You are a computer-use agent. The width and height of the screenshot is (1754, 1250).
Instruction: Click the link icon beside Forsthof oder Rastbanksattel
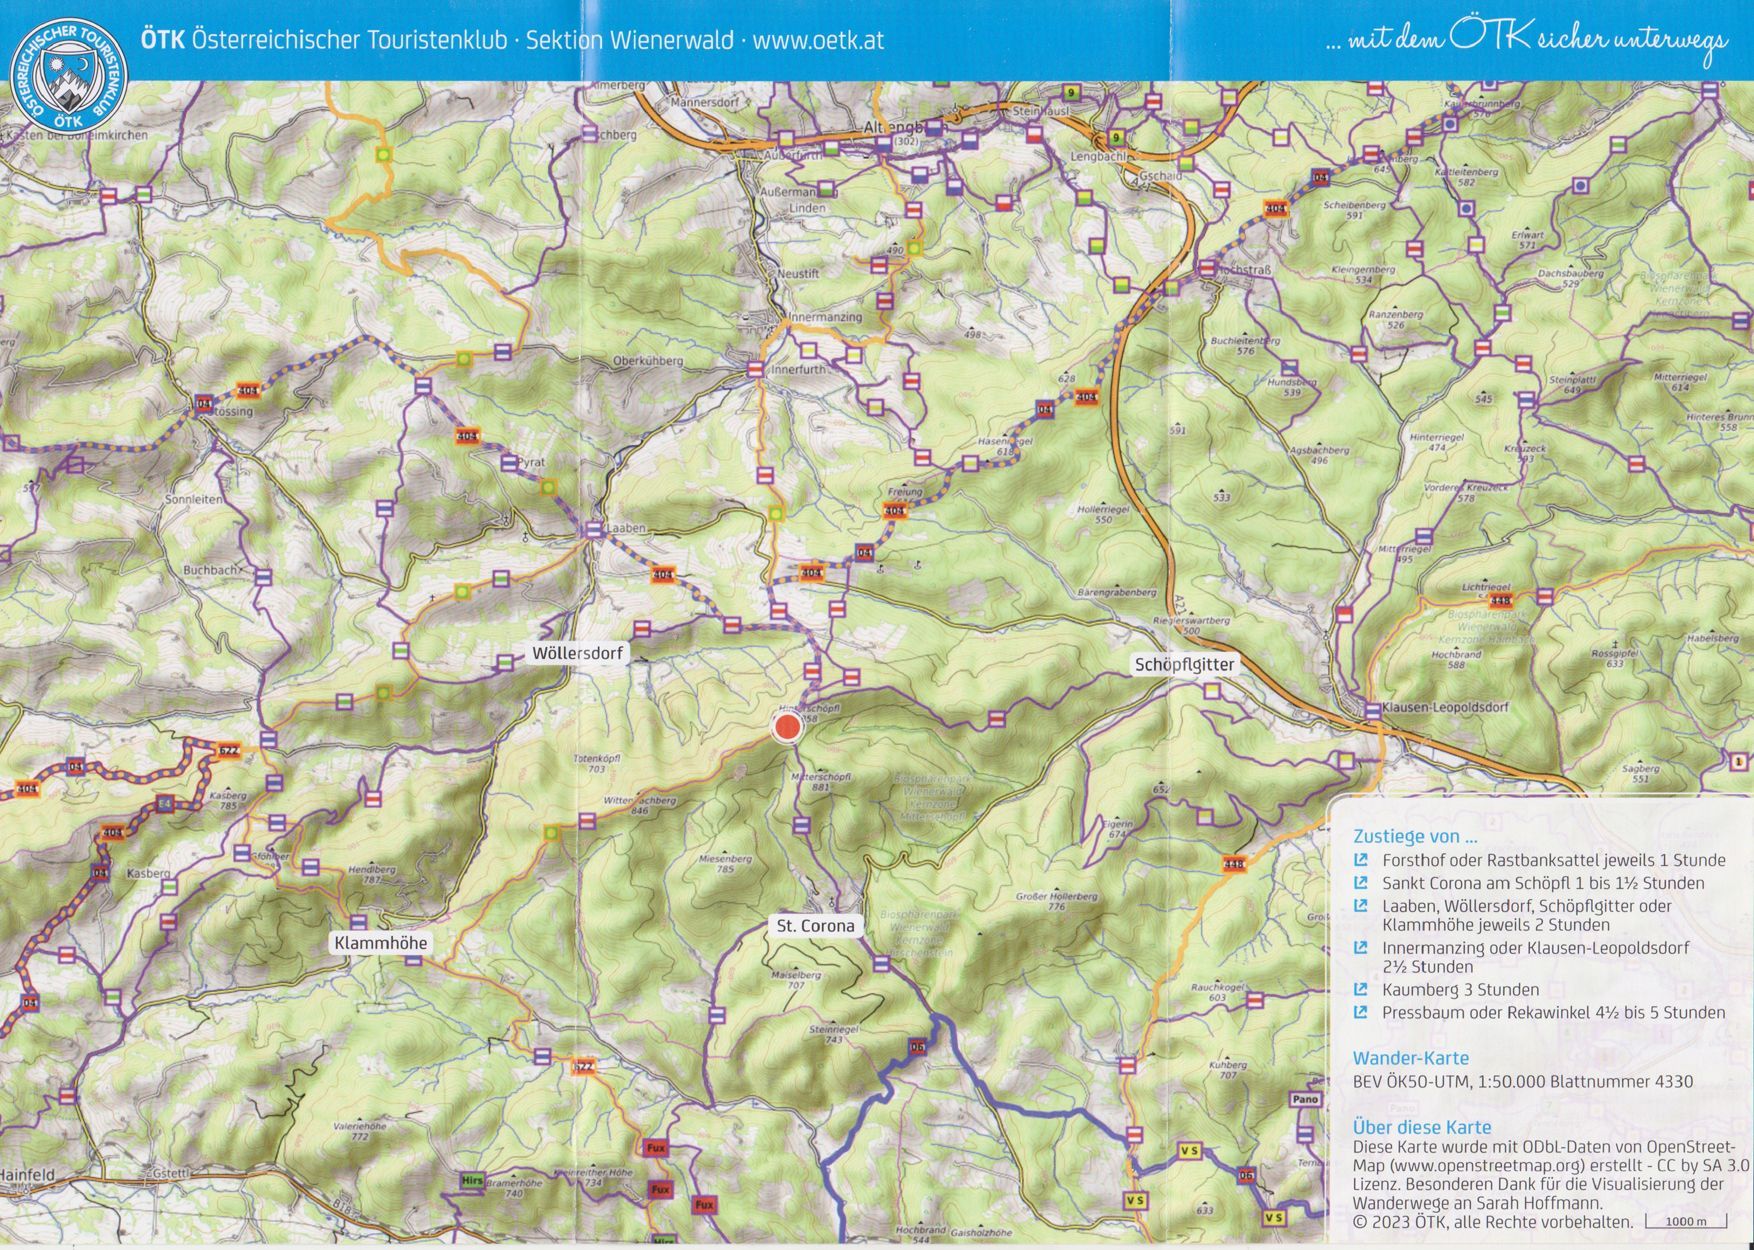coord(1360,860)
